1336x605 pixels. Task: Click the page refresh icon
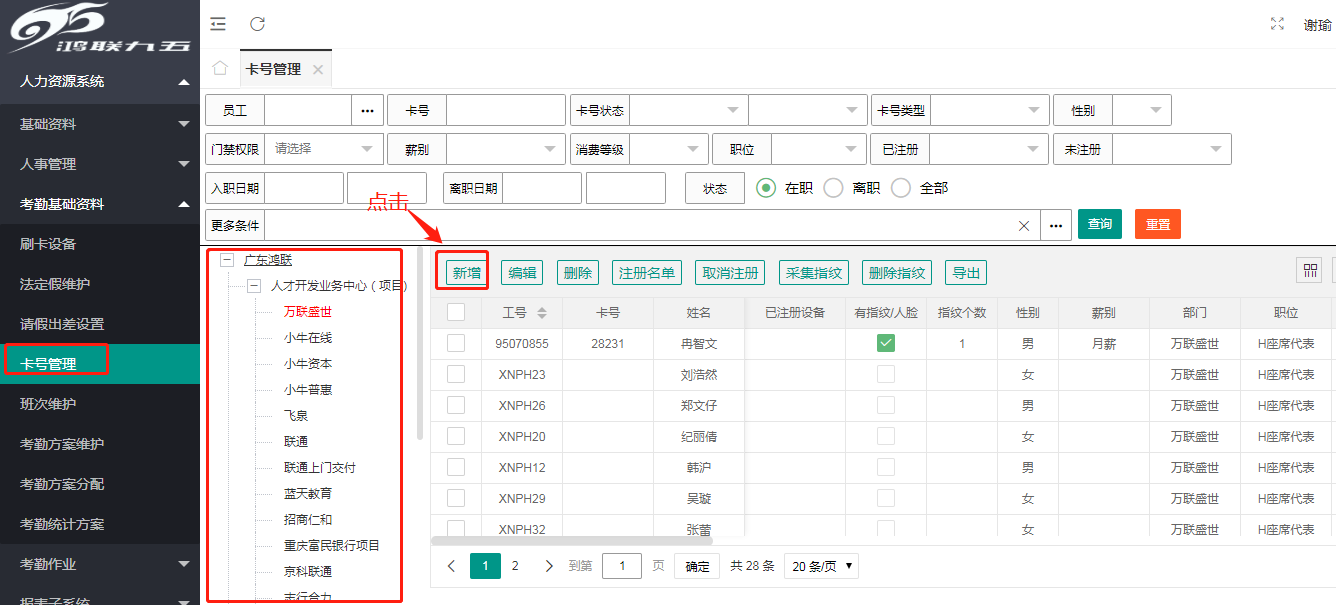(x=257, y=24)
